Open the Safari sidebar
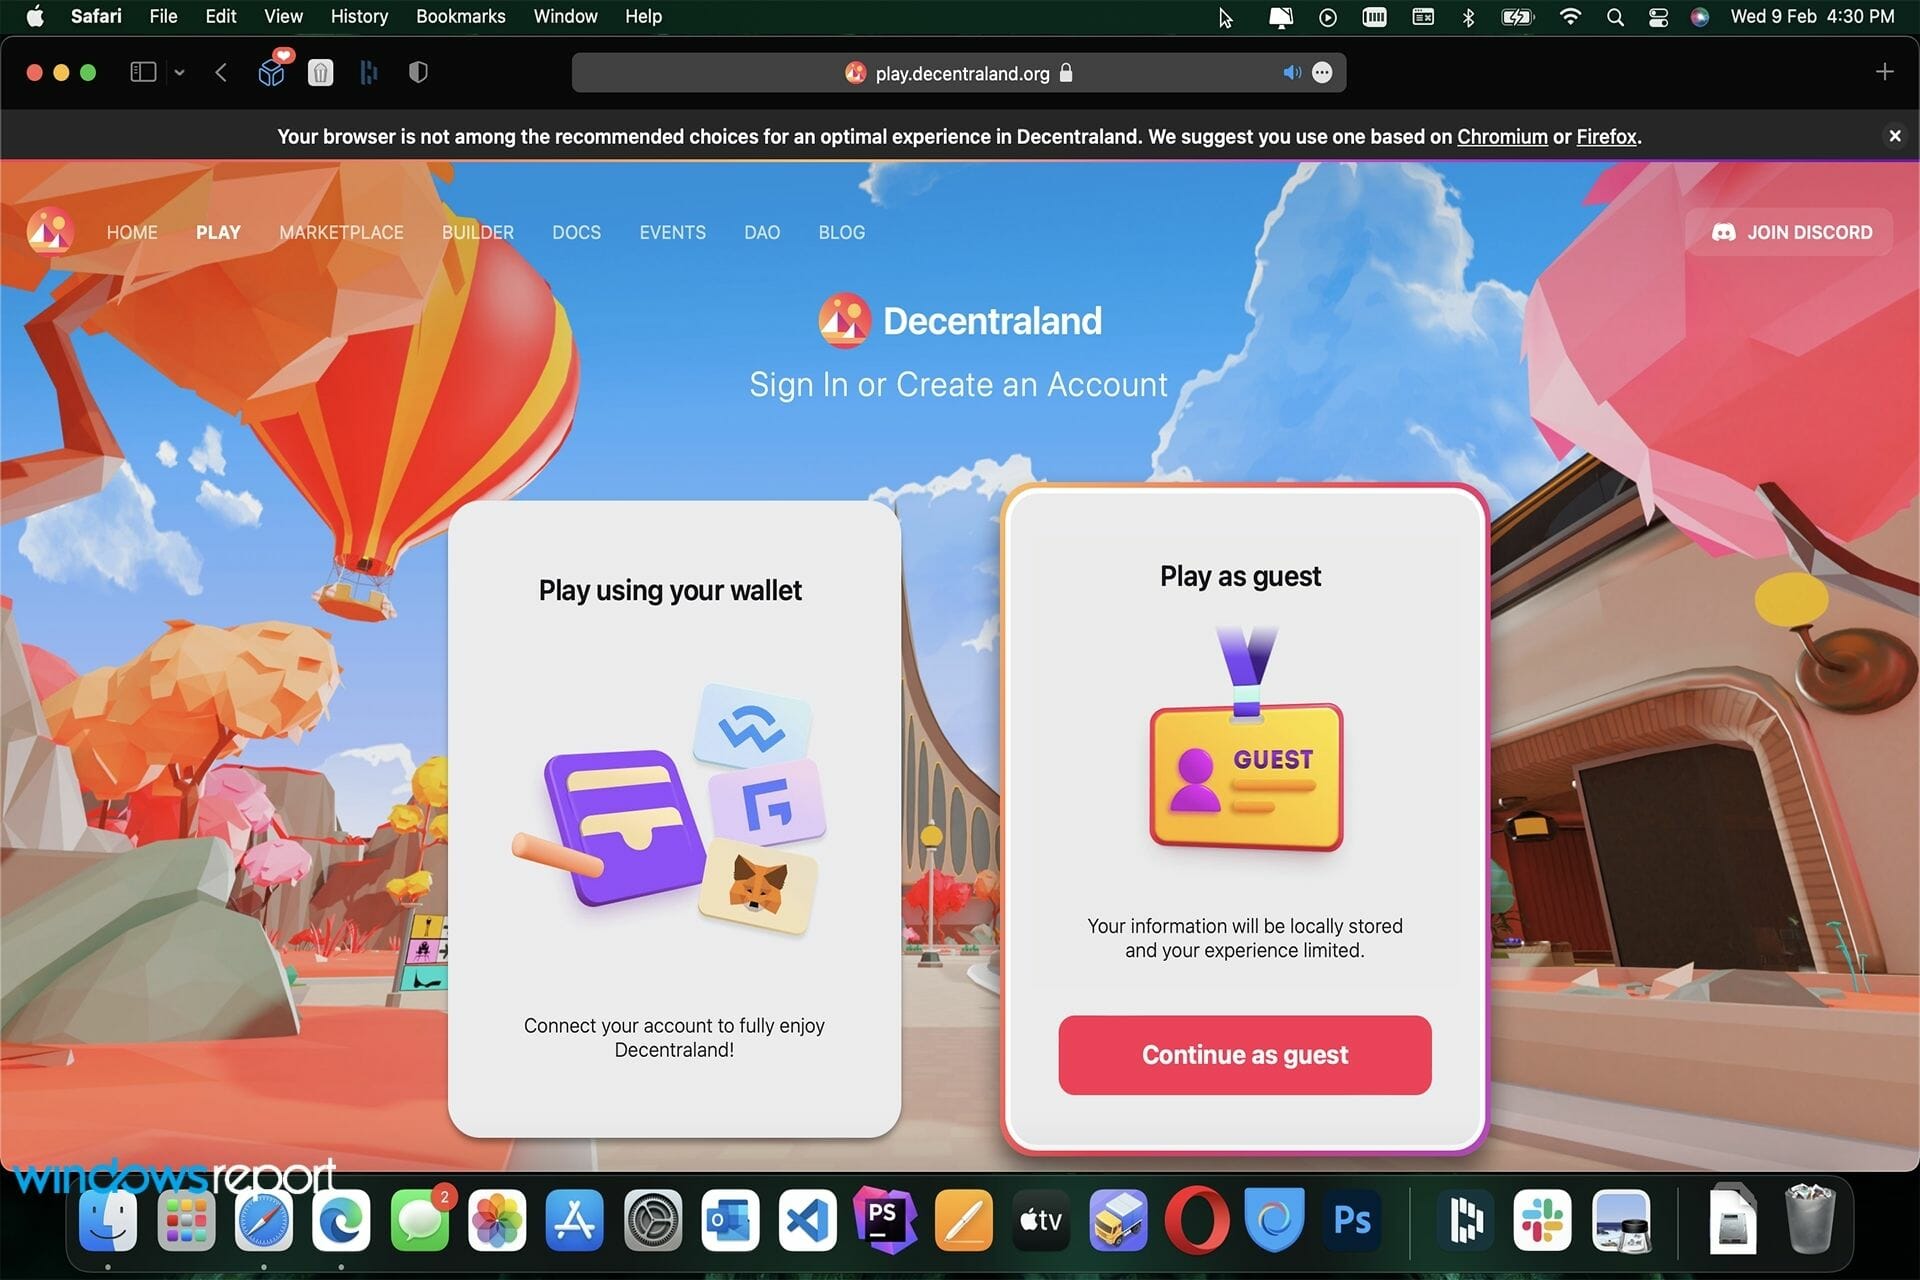Viewport: 1920px width, 1280px height. (x=143, y=72)
